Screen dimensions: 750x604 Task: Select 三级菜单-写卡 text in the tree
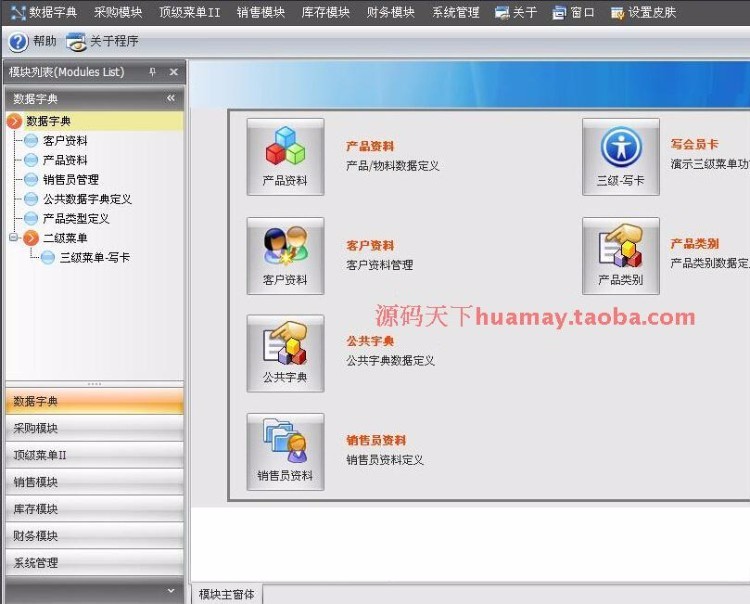coord(95,258)
